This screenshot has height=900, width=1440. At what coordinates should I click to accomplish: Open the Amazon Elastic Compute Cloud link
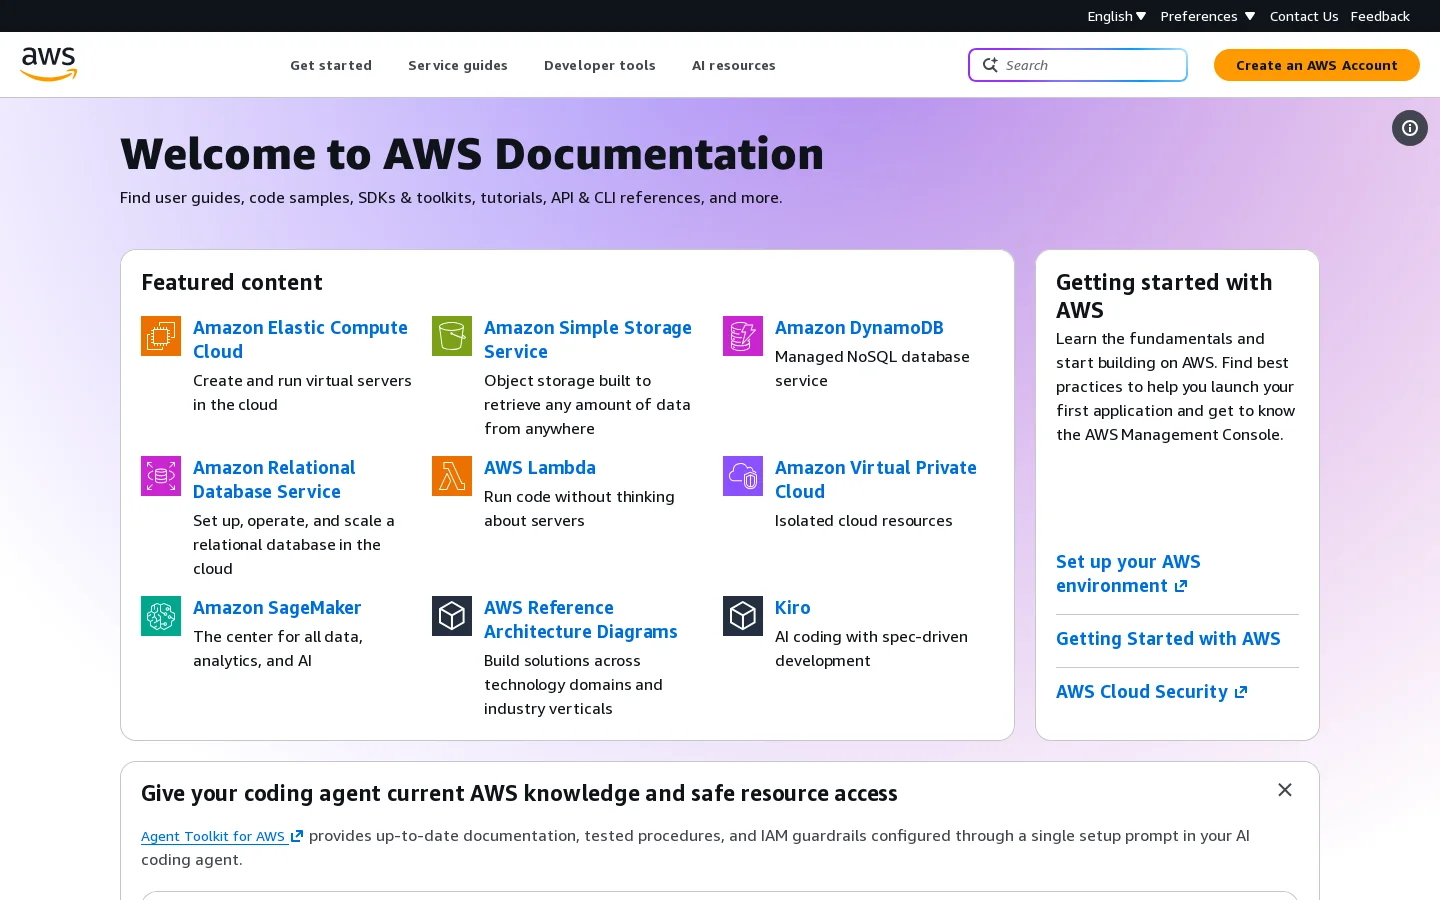point(300,340)
